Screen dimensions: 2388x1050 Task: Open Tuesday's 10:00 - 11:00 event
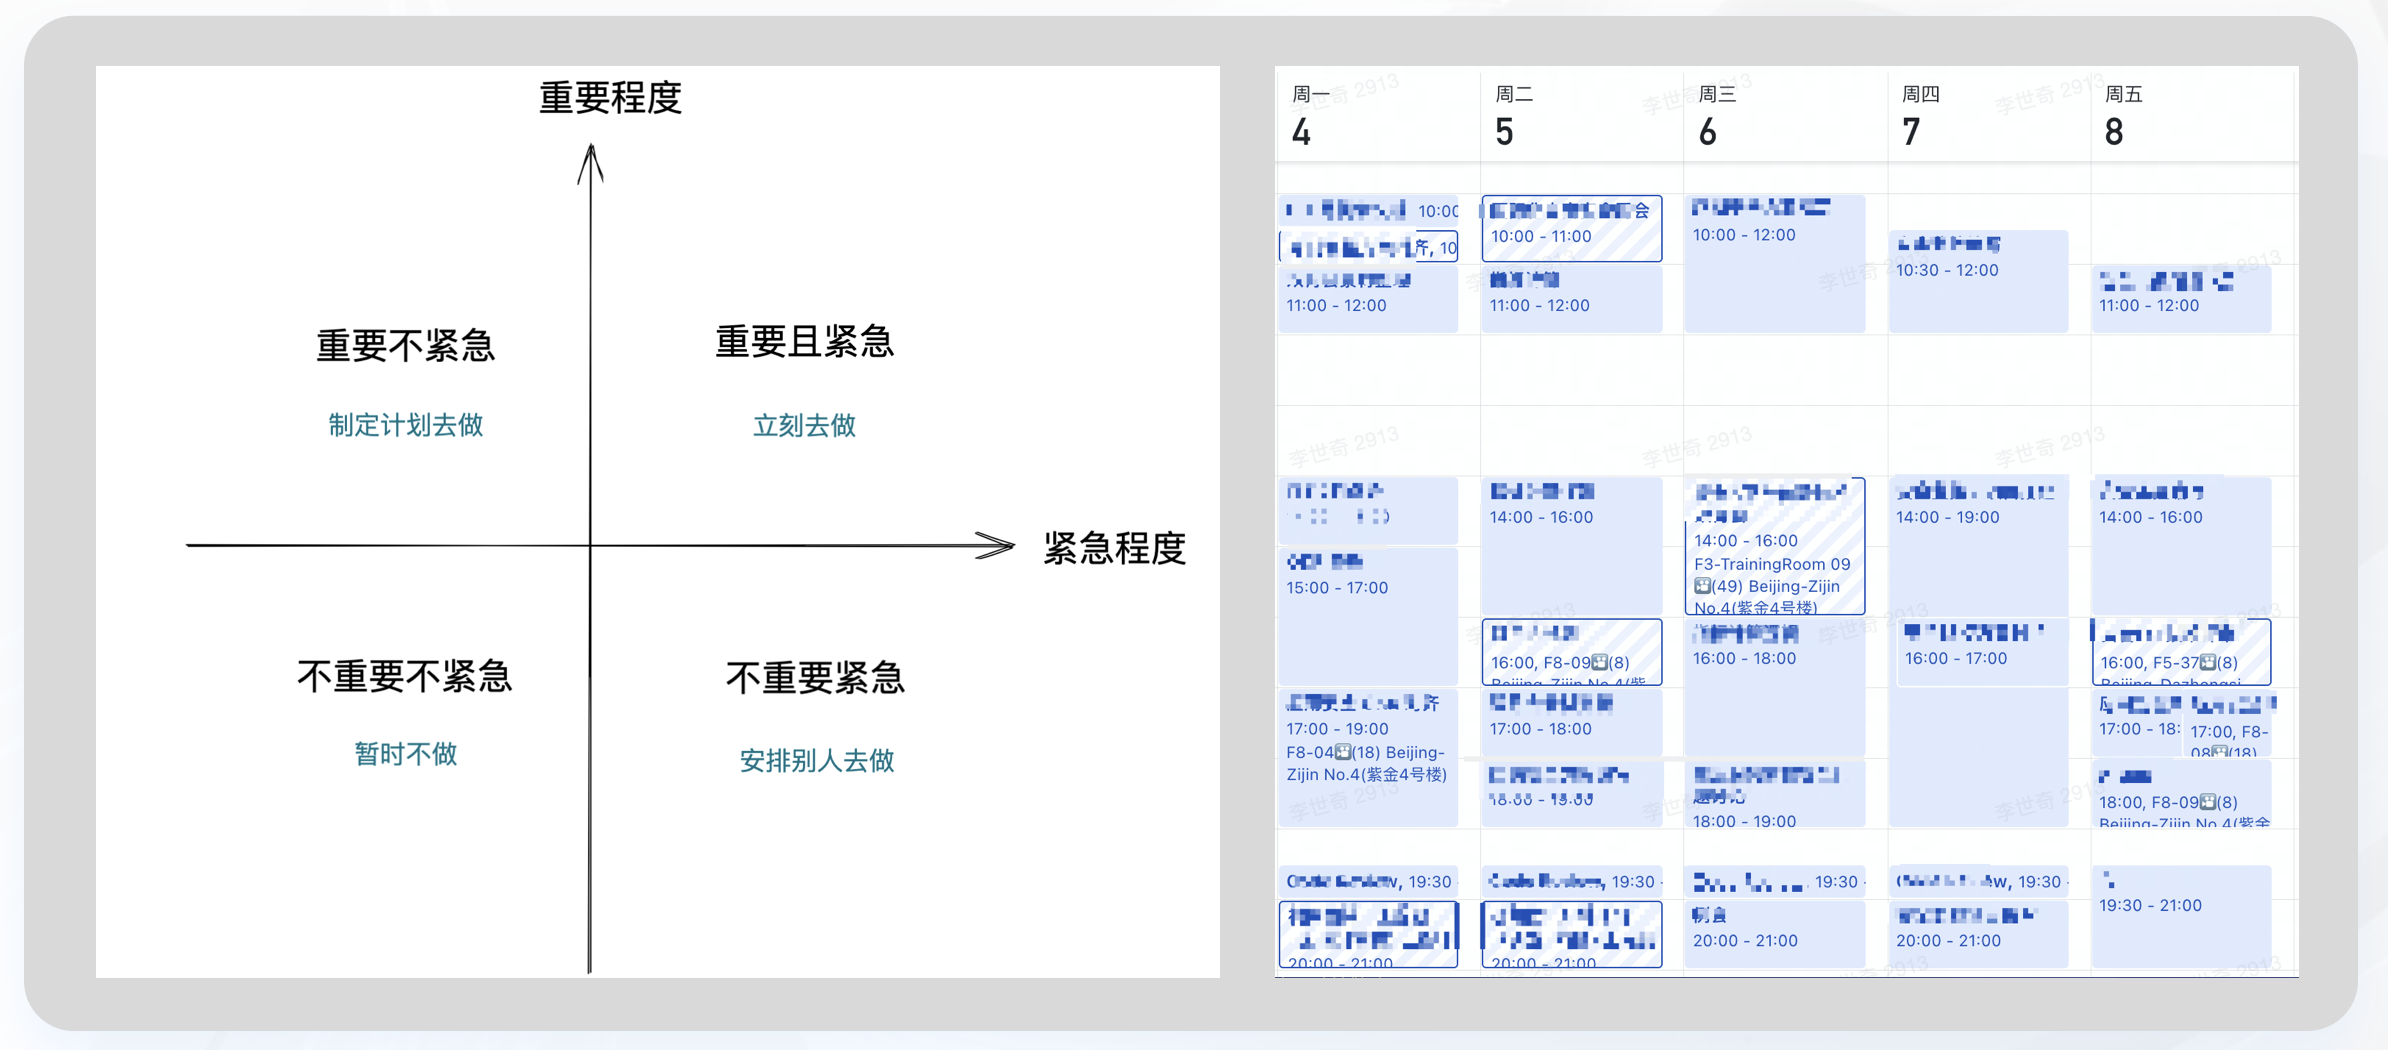click(1571, 228)
